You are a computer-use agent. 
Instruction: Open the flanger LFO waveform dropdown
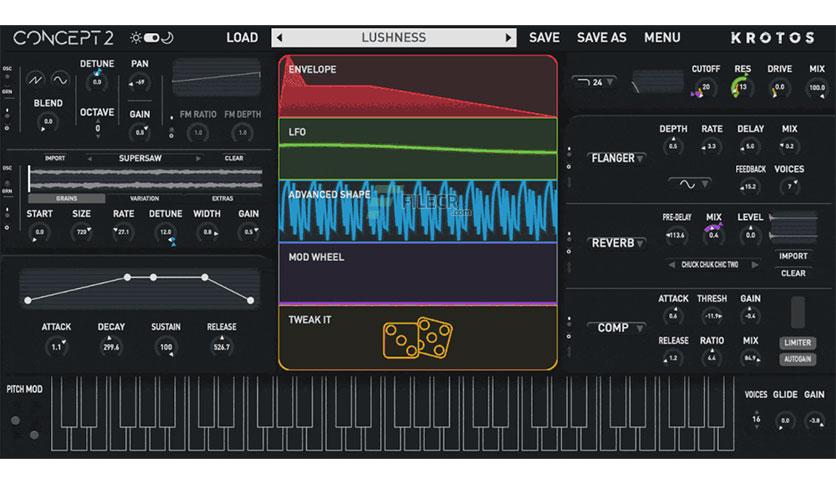point(690,184)
